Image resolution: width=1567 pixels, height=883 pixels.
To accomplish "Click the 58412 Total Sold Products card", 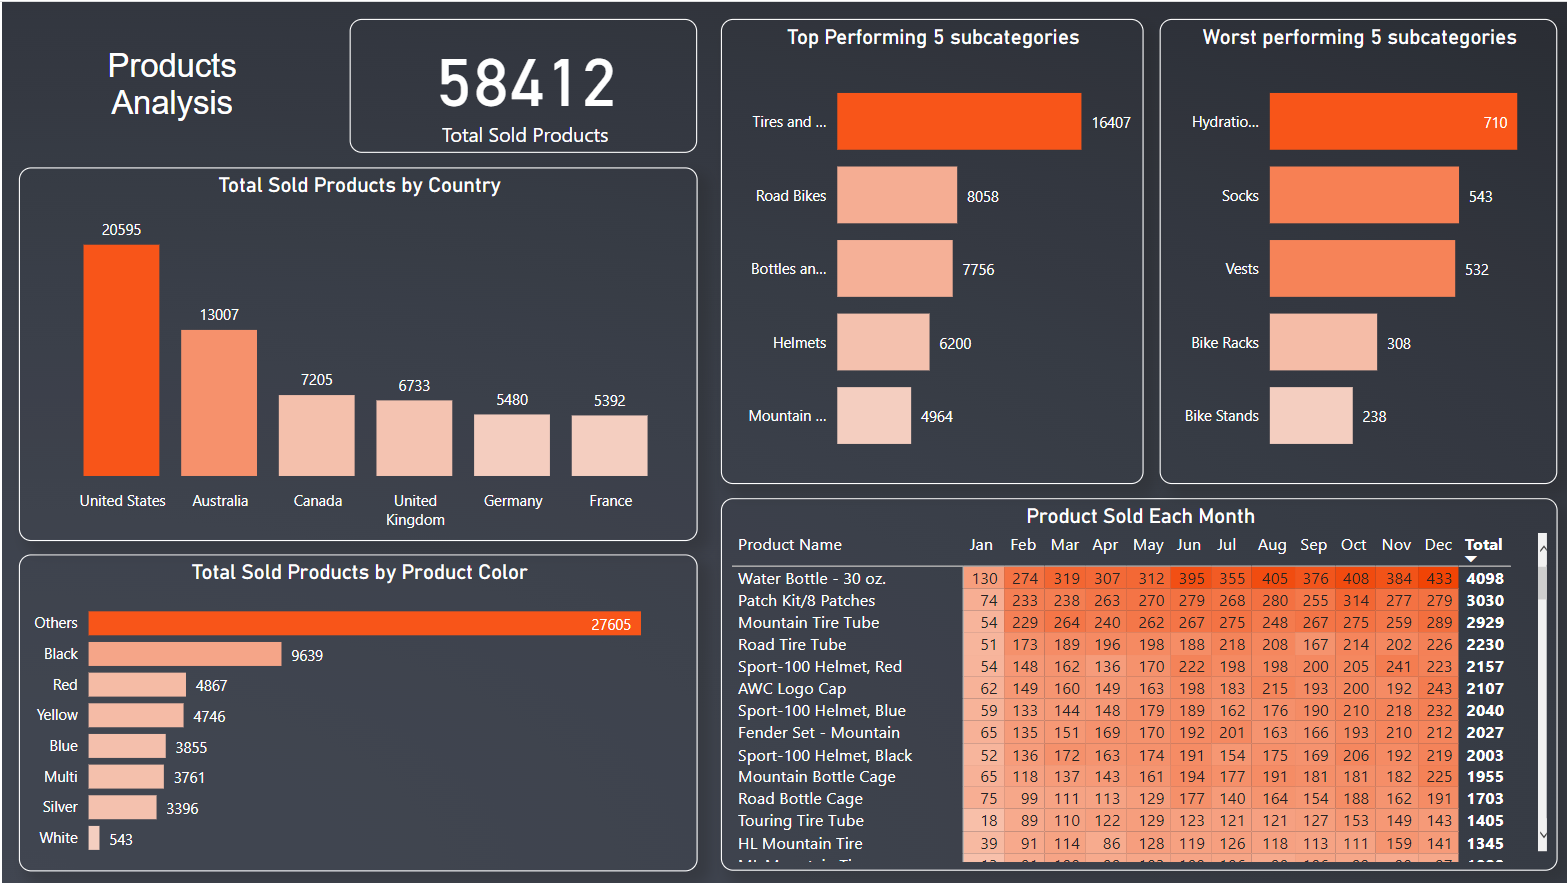I will 524,87.
